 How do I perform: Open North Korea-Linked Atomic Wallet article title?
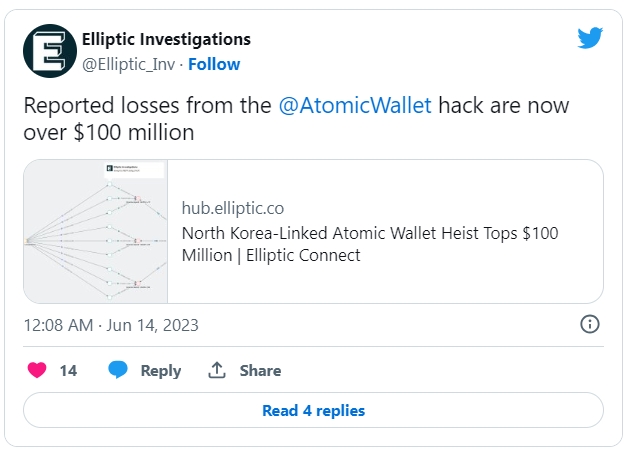tap(370, 244)
